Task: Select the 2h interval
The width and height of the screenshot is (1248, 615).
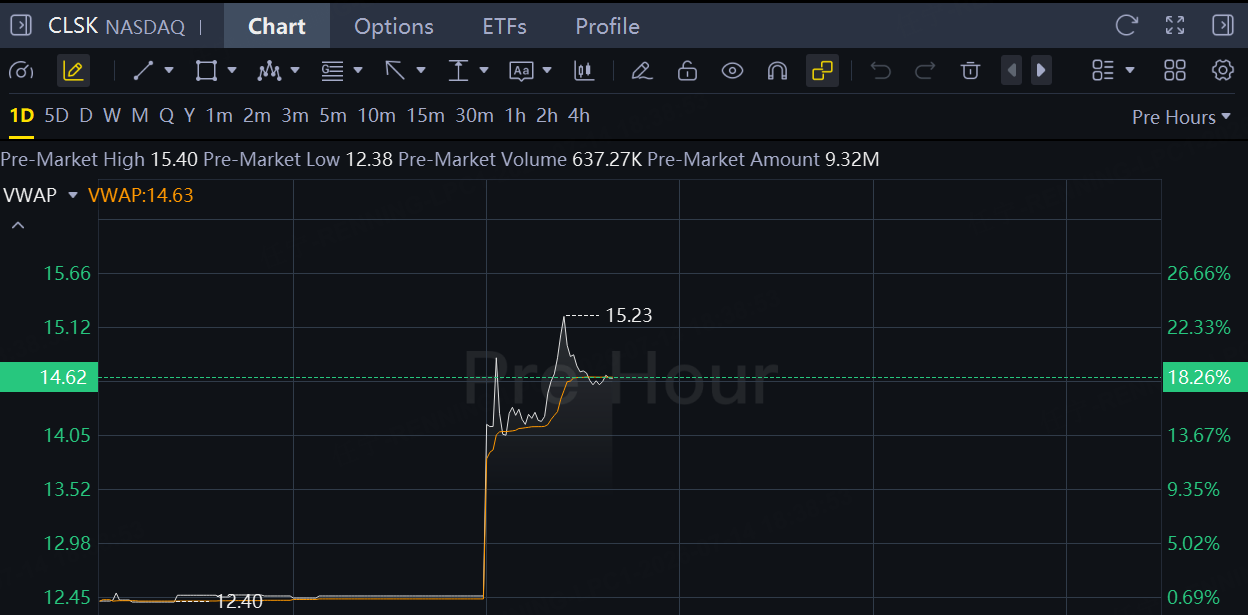Action: click(x=547, y=116)
